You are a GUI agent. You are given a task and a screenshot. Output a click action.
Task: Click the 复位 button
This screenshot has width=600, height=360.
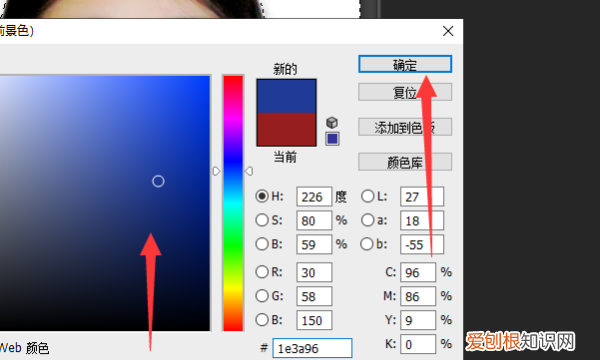(x=405, y=92)
